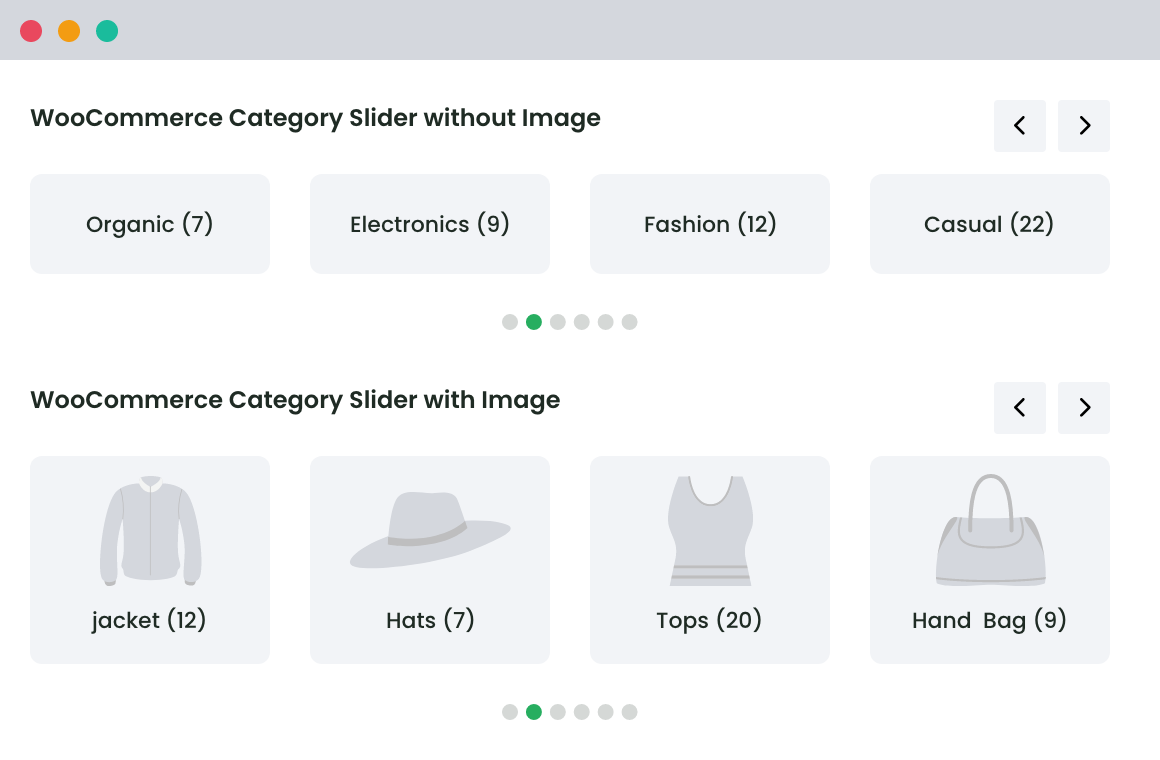Screen dimensions: 1160x760
Task: Click the red traffic light button
Action: pyautogui.click(x=30, y=31)
